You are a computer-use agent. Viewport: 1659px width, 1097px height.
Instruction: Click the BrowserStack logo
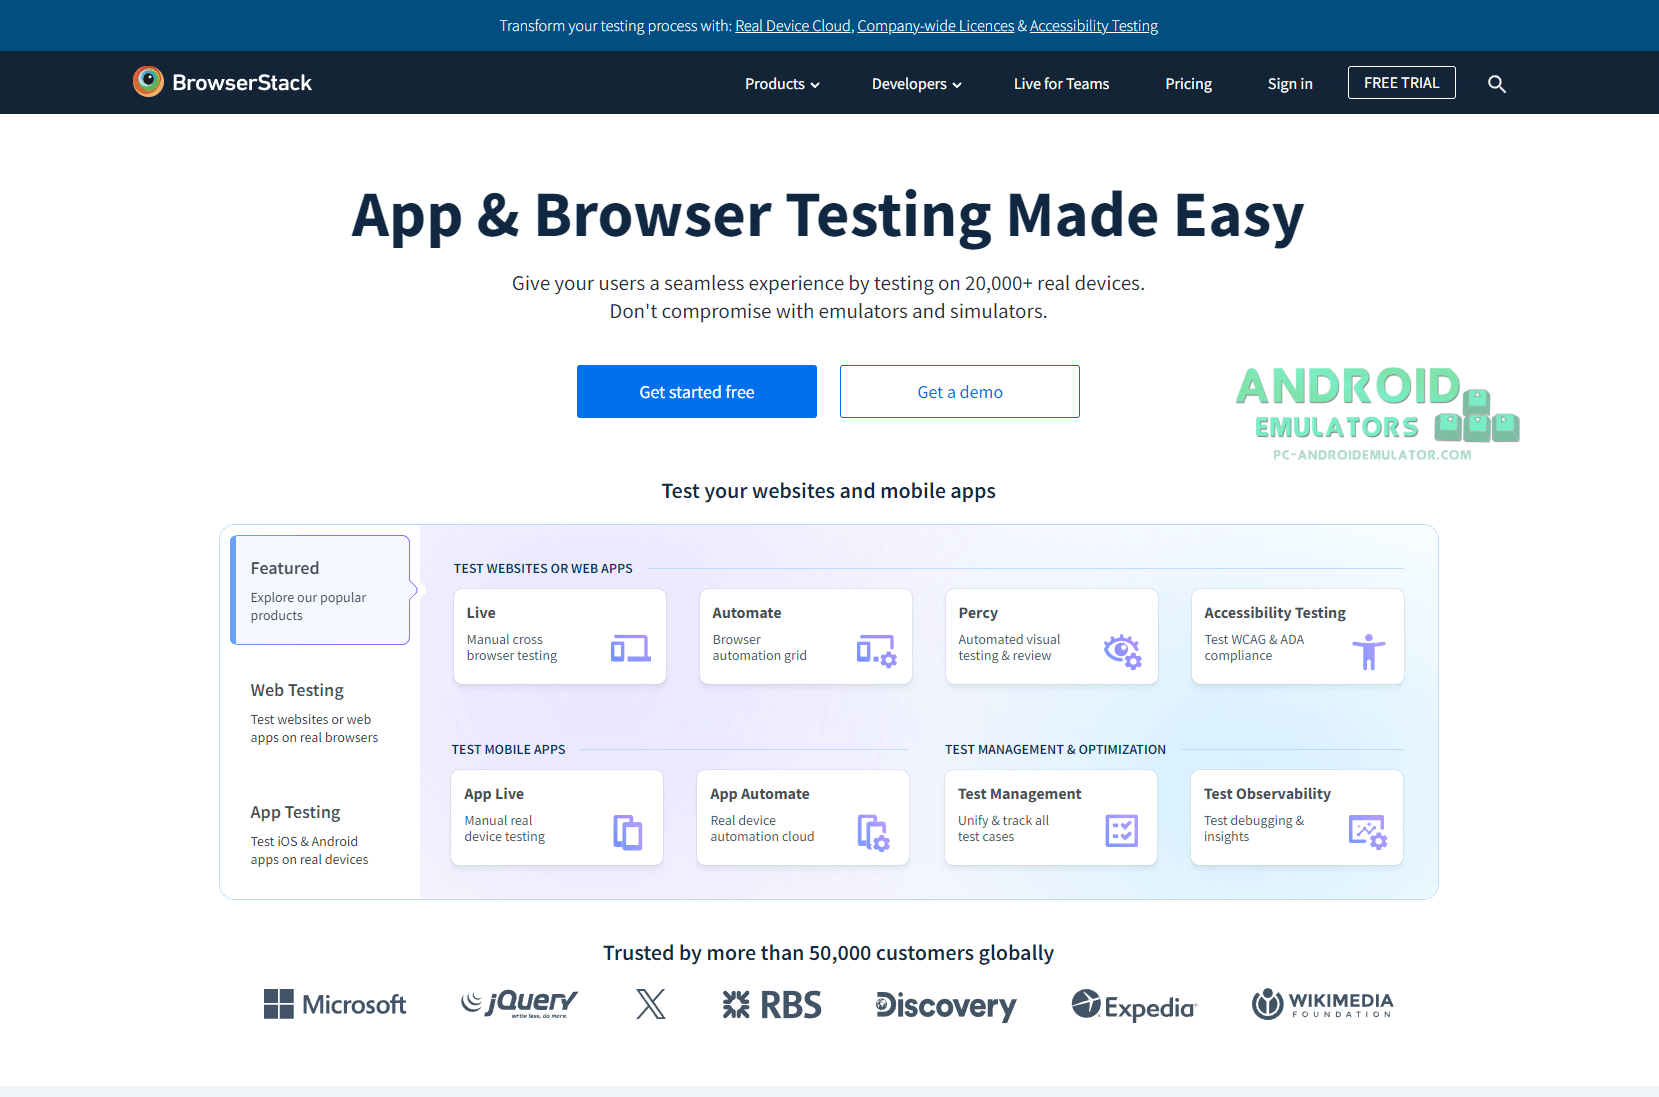222,82
